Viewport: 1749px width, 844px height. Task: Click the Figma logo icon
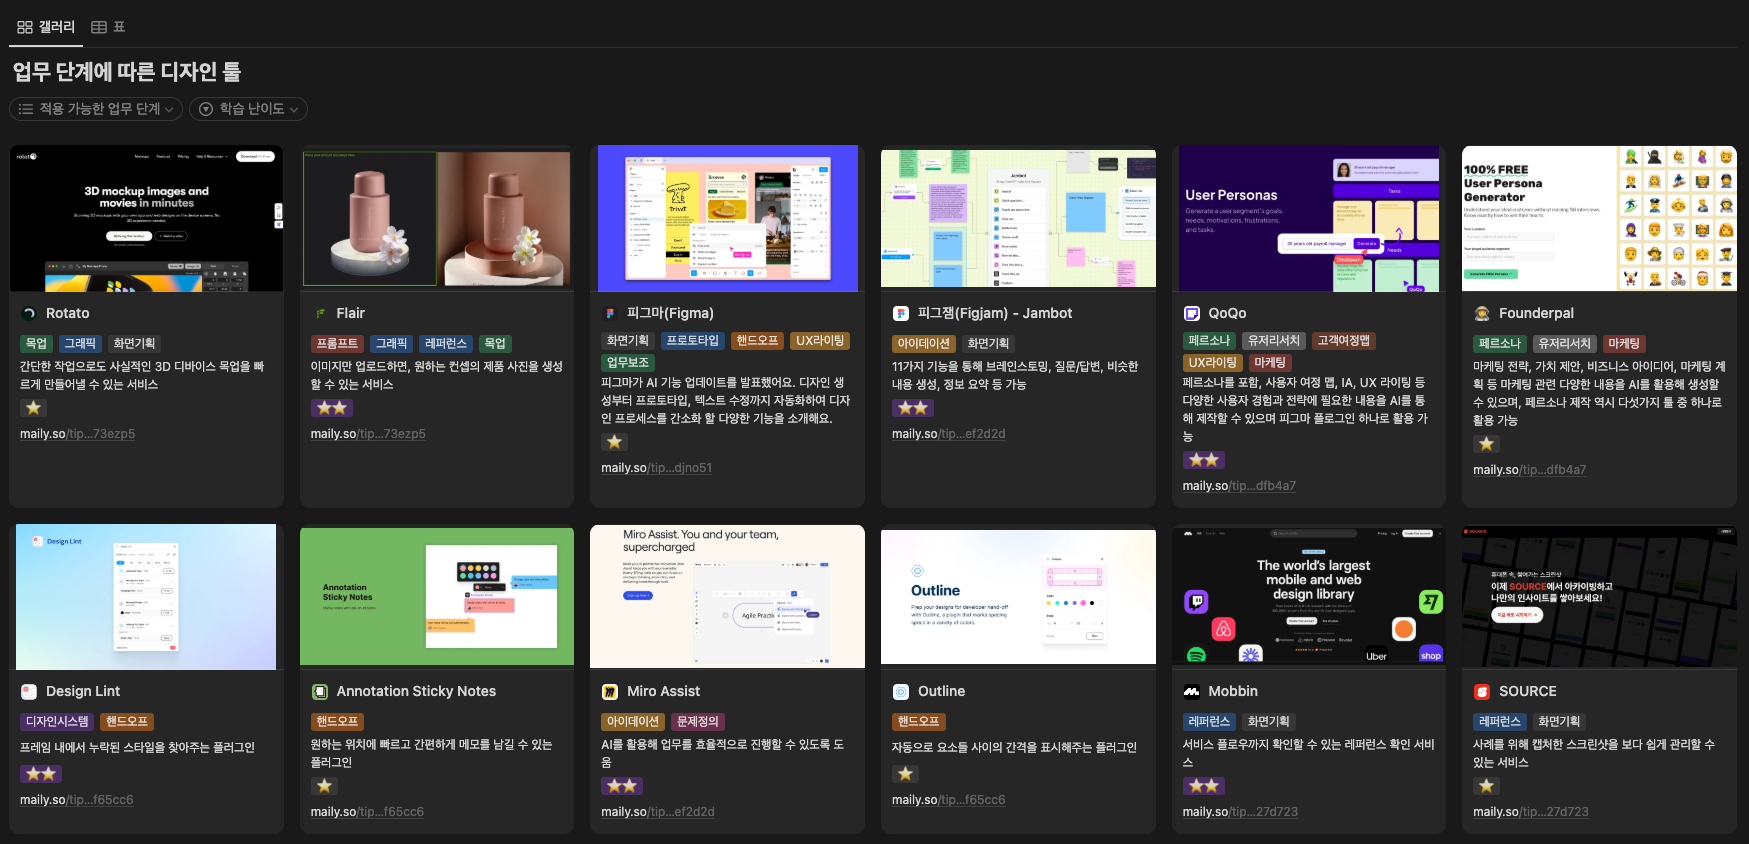[x=610, y=313]
